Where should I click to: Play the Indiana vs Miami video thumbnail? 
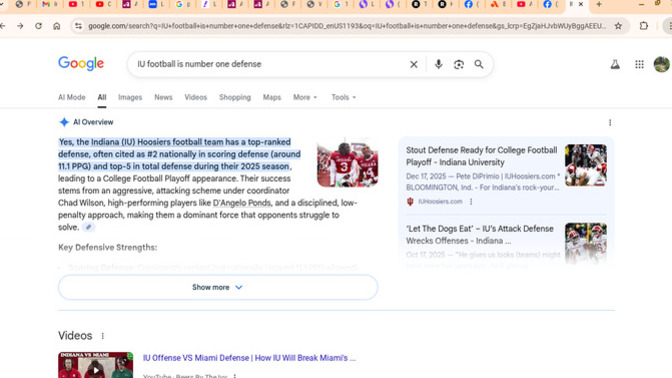point(96,365)
